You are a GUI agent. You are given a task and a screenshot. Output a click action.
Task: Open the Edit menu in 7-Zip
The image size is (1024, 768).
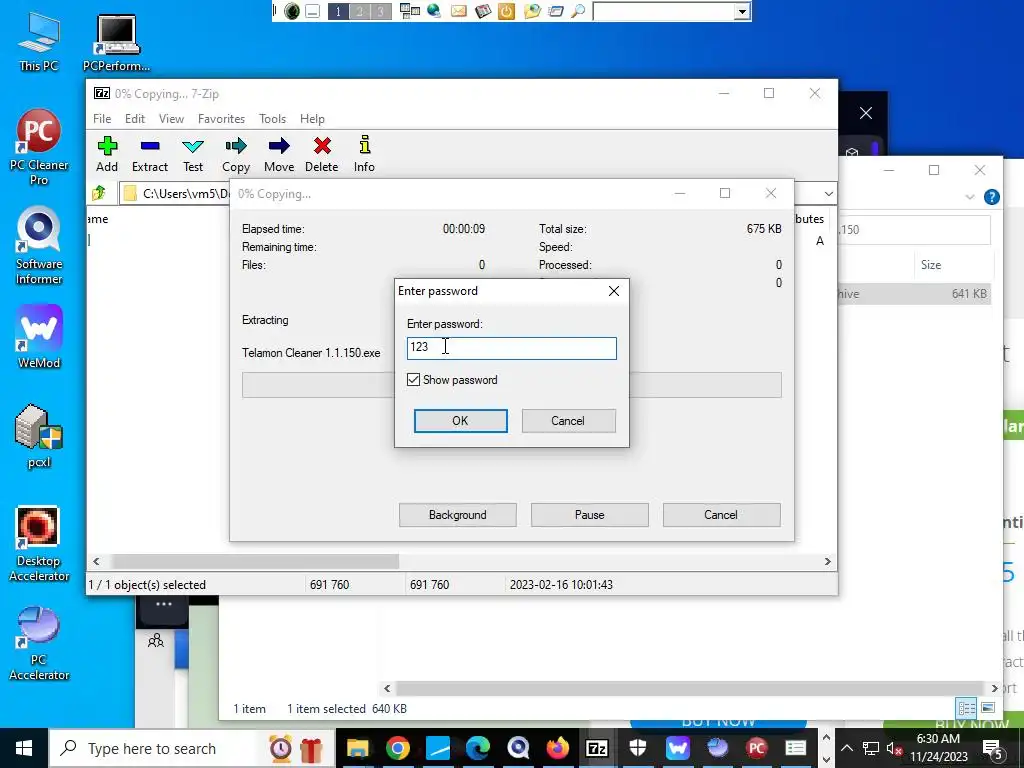coord(135,119)
